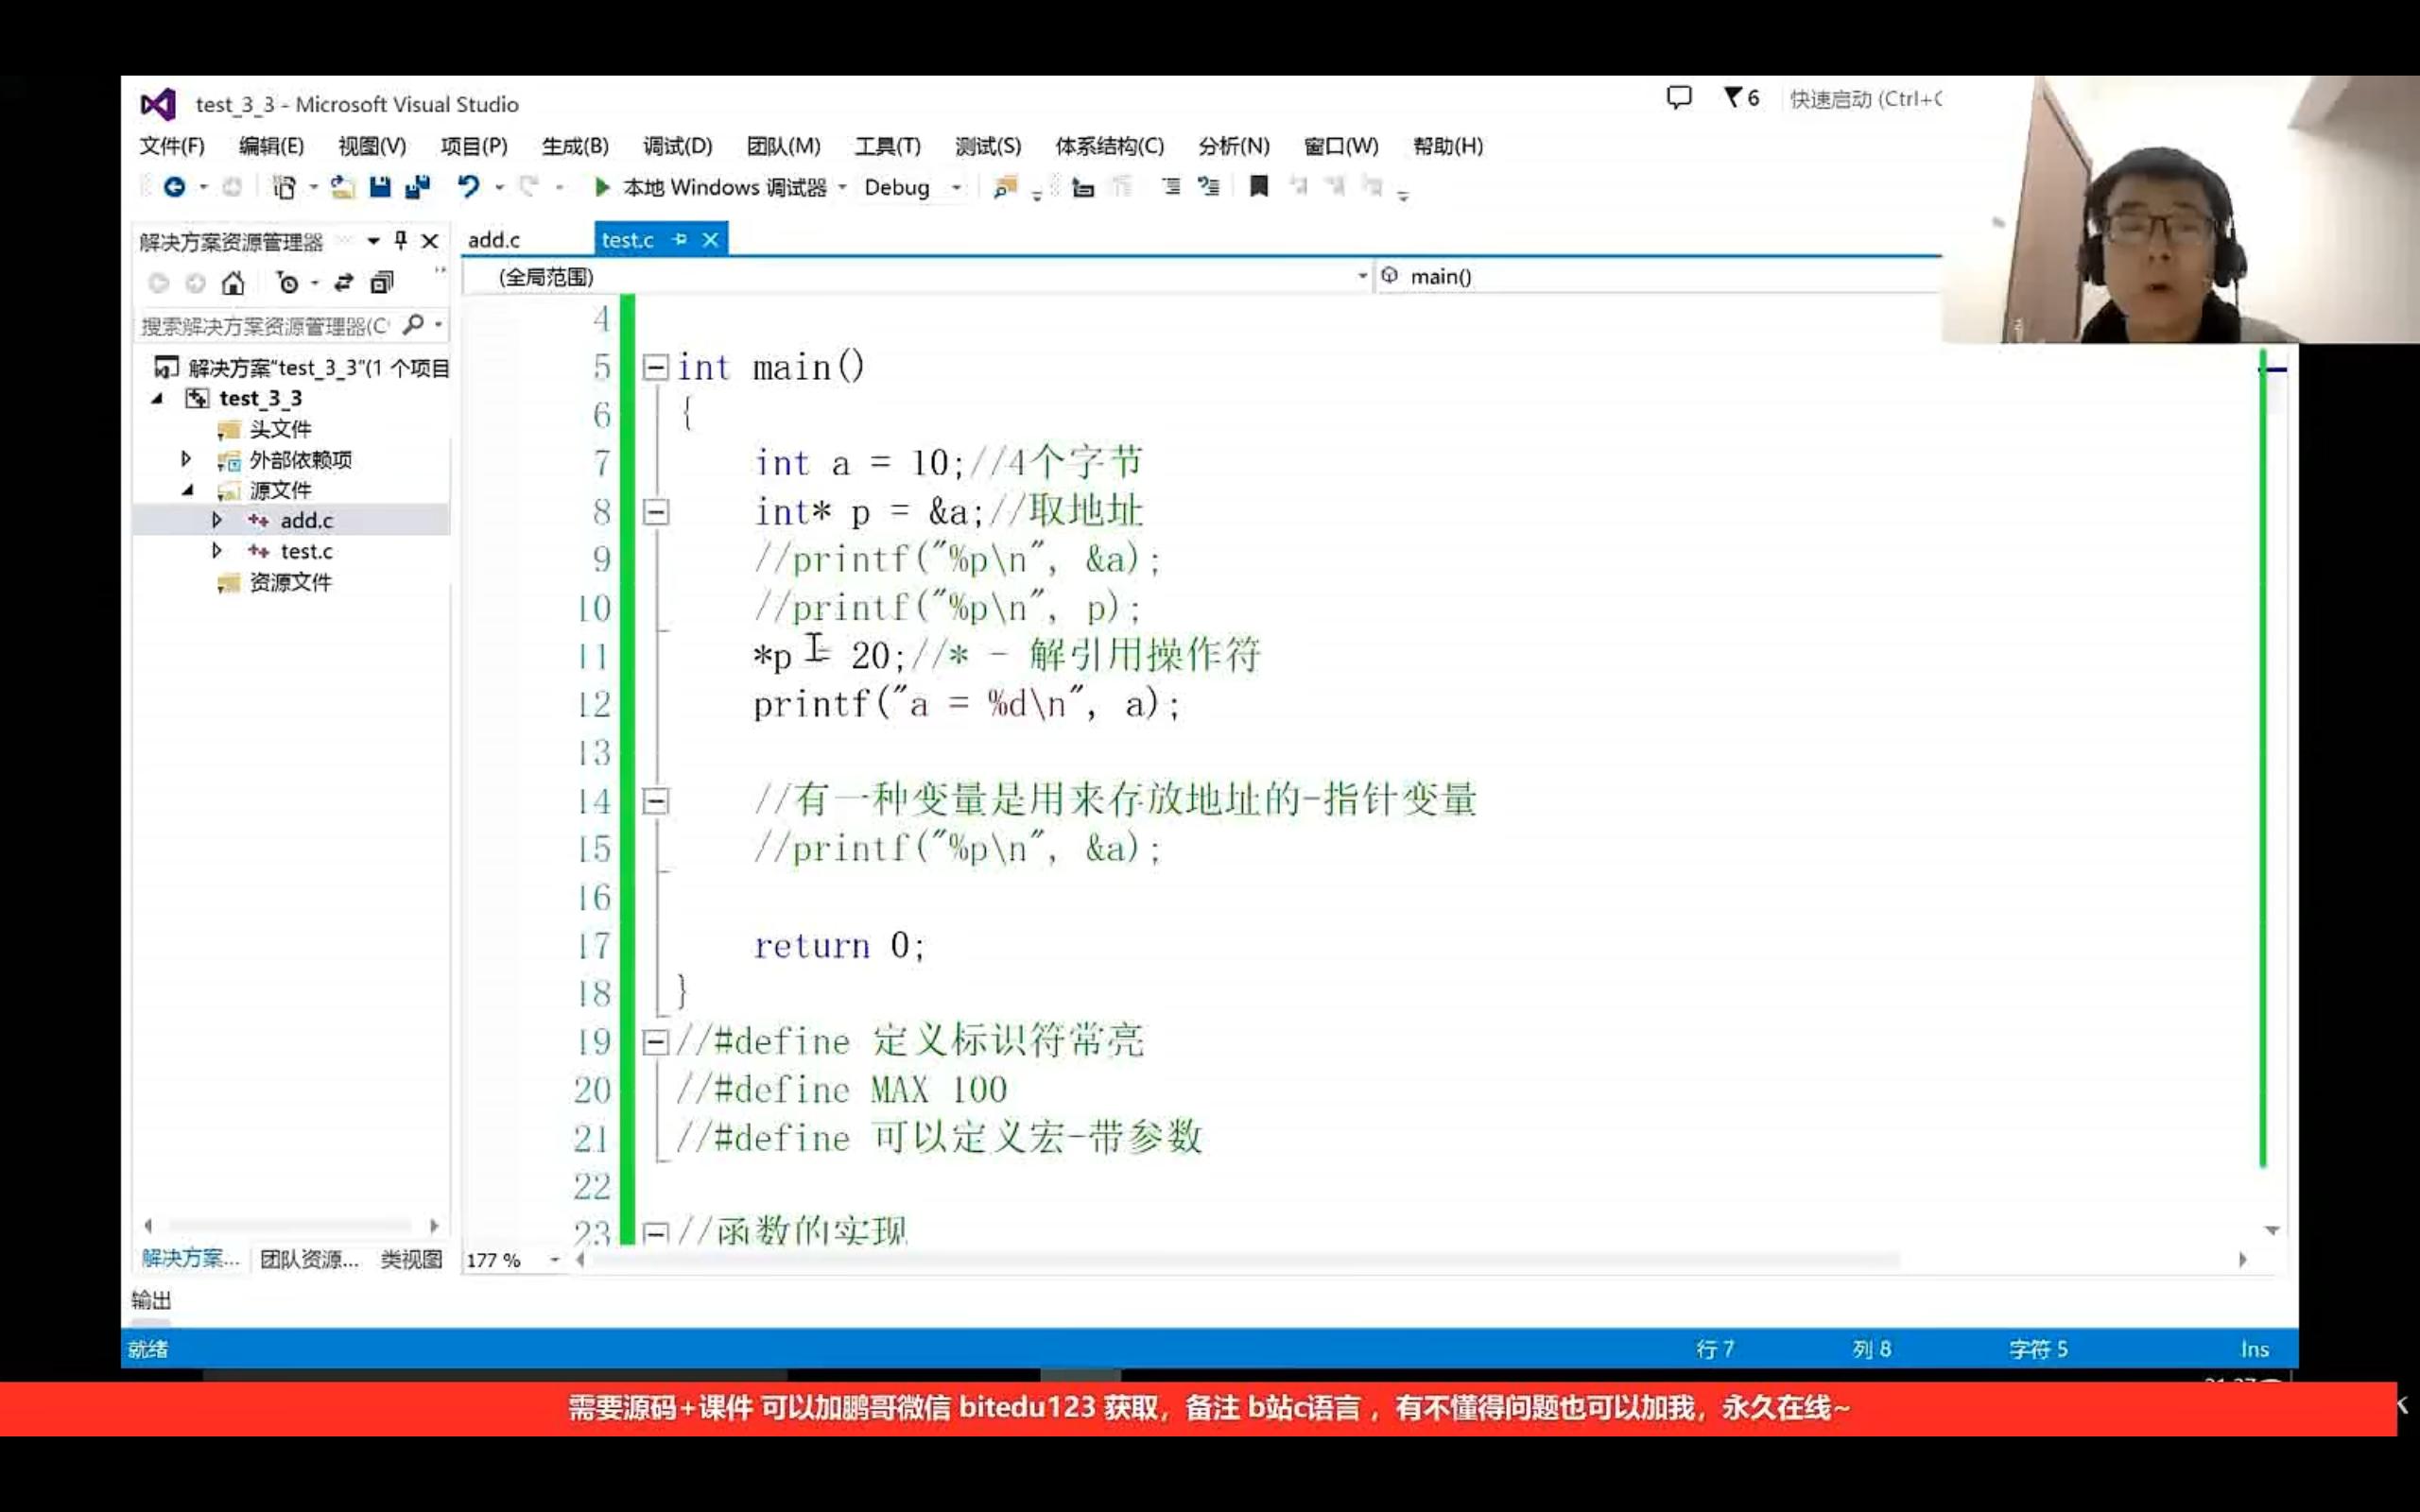Viewport: 2420px width, 1512px height.
Task: Click the 搜索解决方案资源管理器 search field
Action: pyautogui.click(x=265, y=326)
